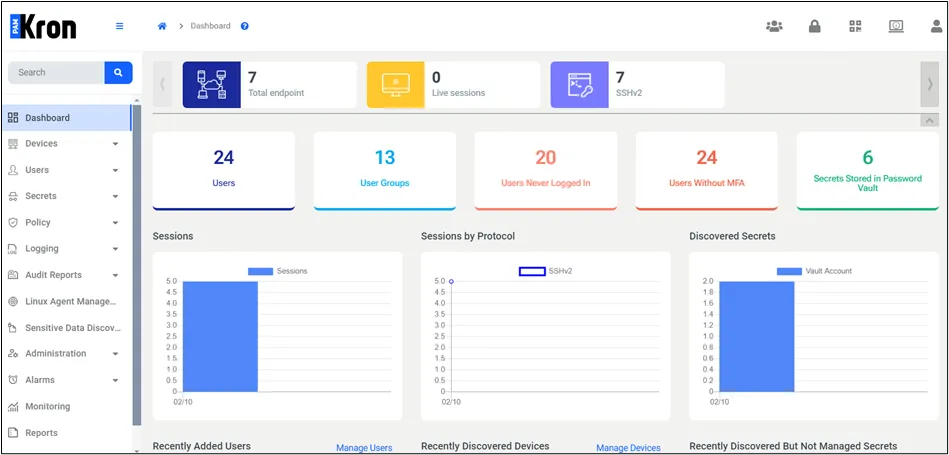Expand the Administration menu arrow
Screen dimensions: 949x455
click(x=115, y=354)
